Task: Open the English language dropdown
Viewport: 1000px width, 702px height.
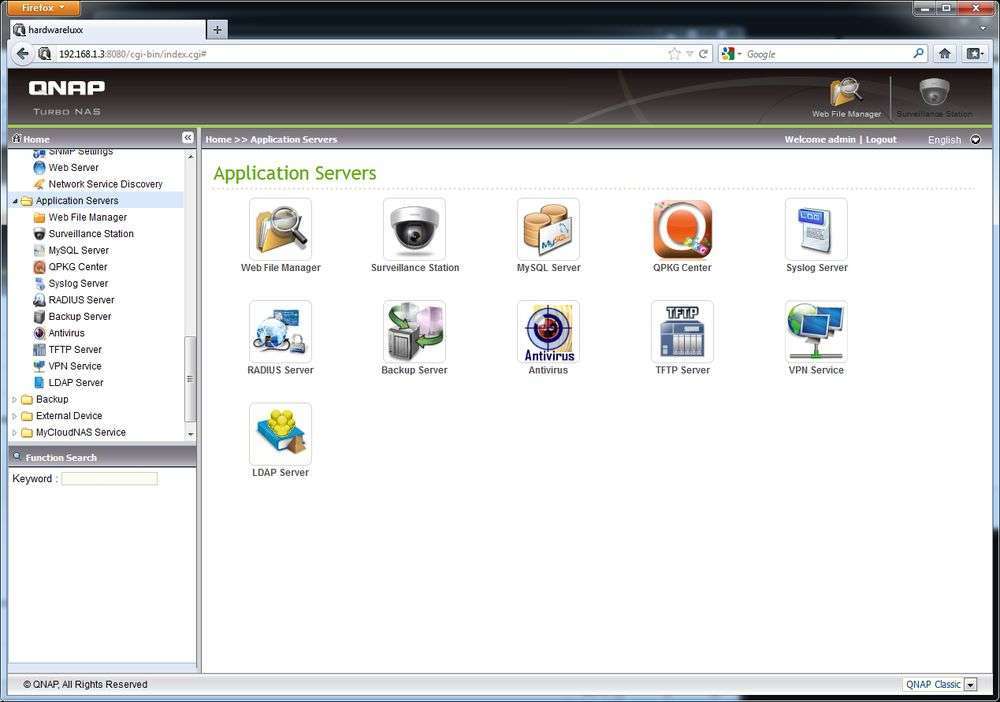Action: 975,140
